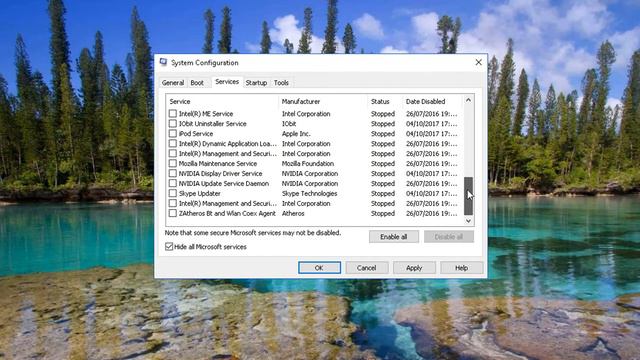Image resolution: width=640 pixels, height=360 pixels.
Task: Click the Apply button
Action: click(x=414, y=268)
